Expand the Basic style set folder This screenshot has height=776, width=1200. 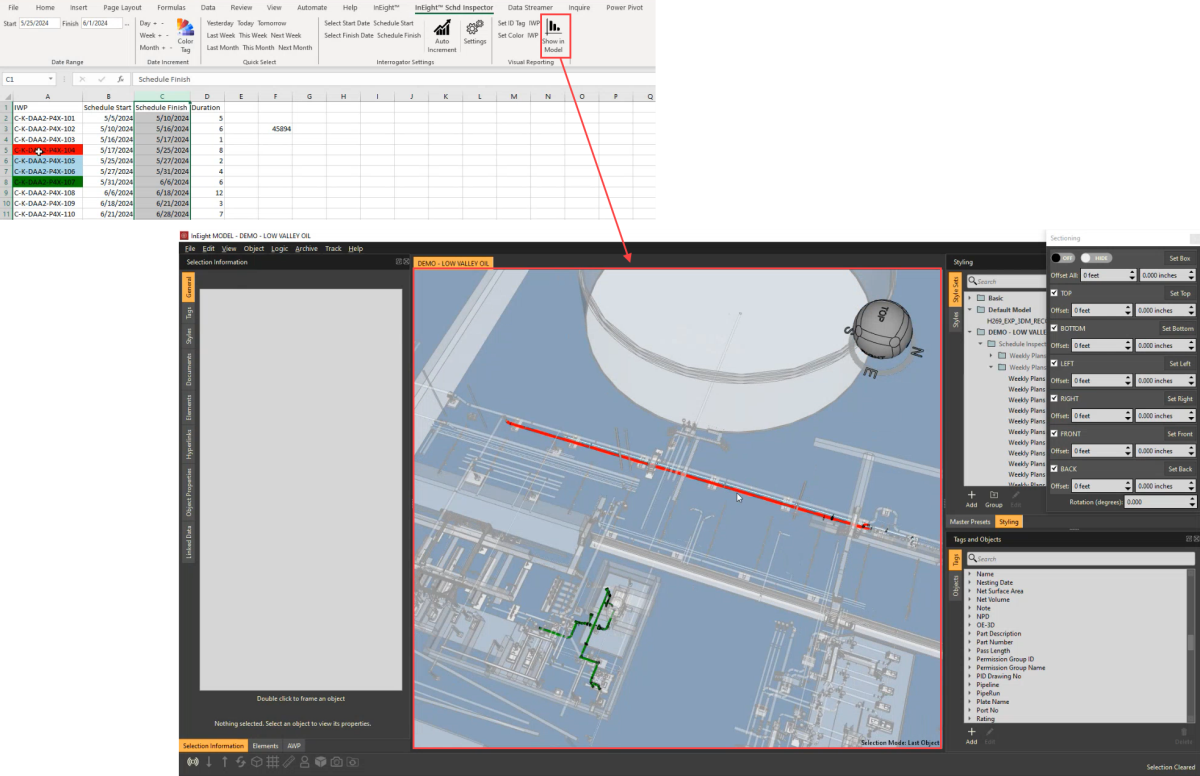coord(970,298)
